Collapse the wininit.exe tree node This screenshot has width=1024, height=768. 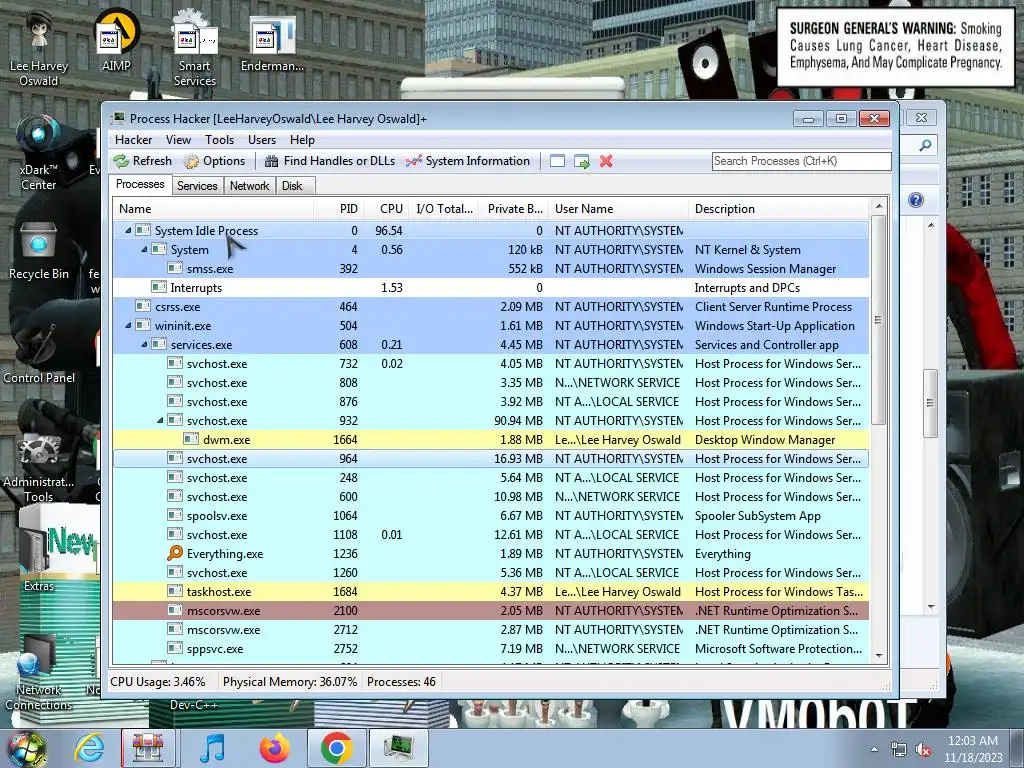[x=128, y=325]
